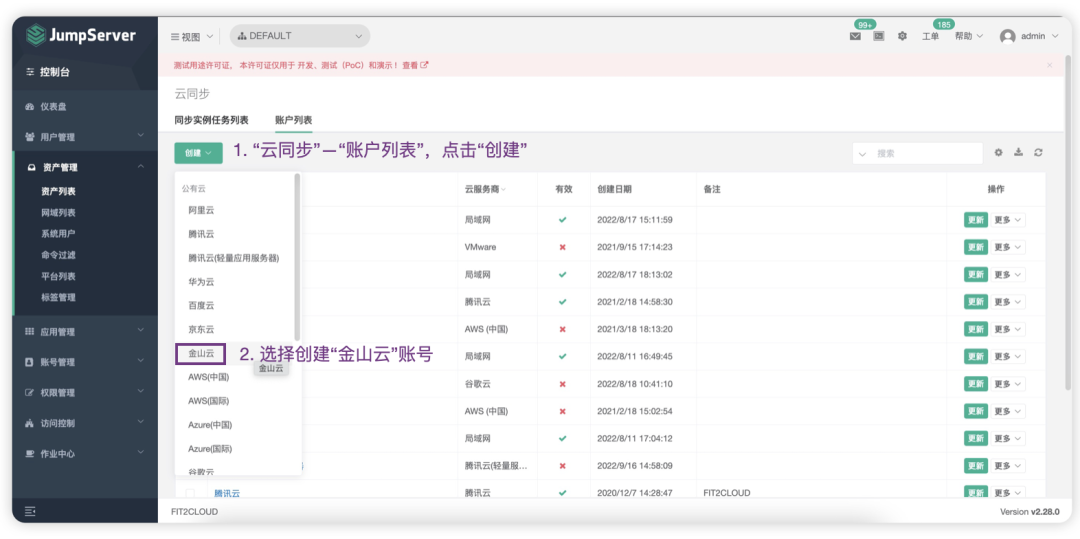Choose 阿里云 from create menu
The image size is (1080, 539).
(201, 211)
